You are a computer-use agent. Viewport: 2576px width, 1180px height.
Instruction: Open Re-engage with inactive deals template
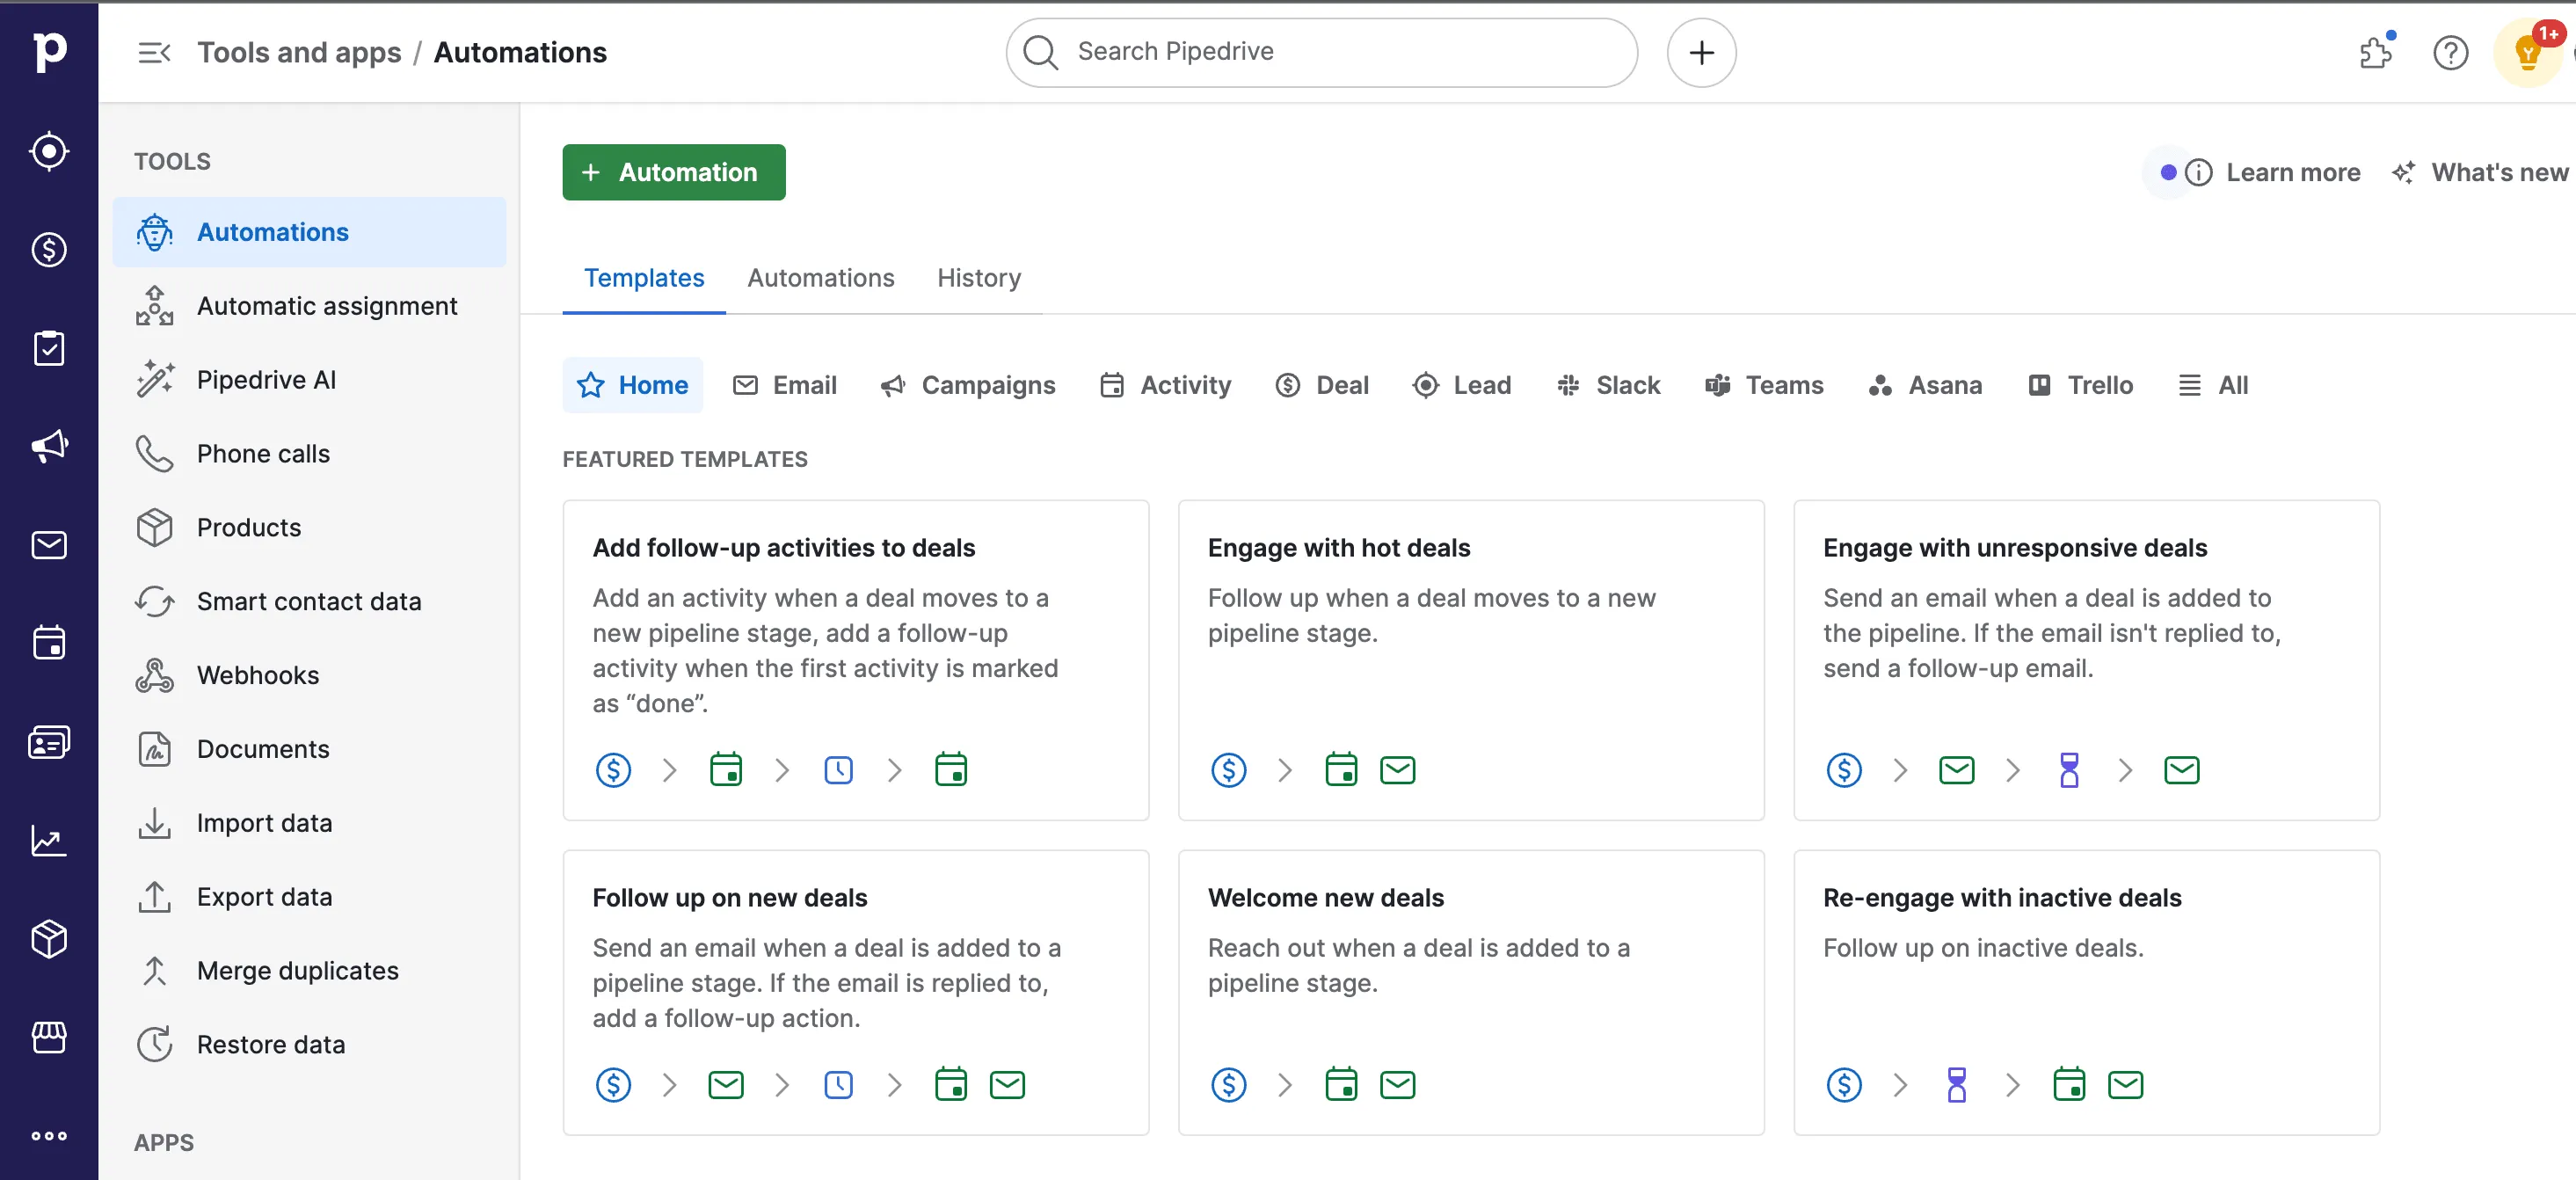2086,992
